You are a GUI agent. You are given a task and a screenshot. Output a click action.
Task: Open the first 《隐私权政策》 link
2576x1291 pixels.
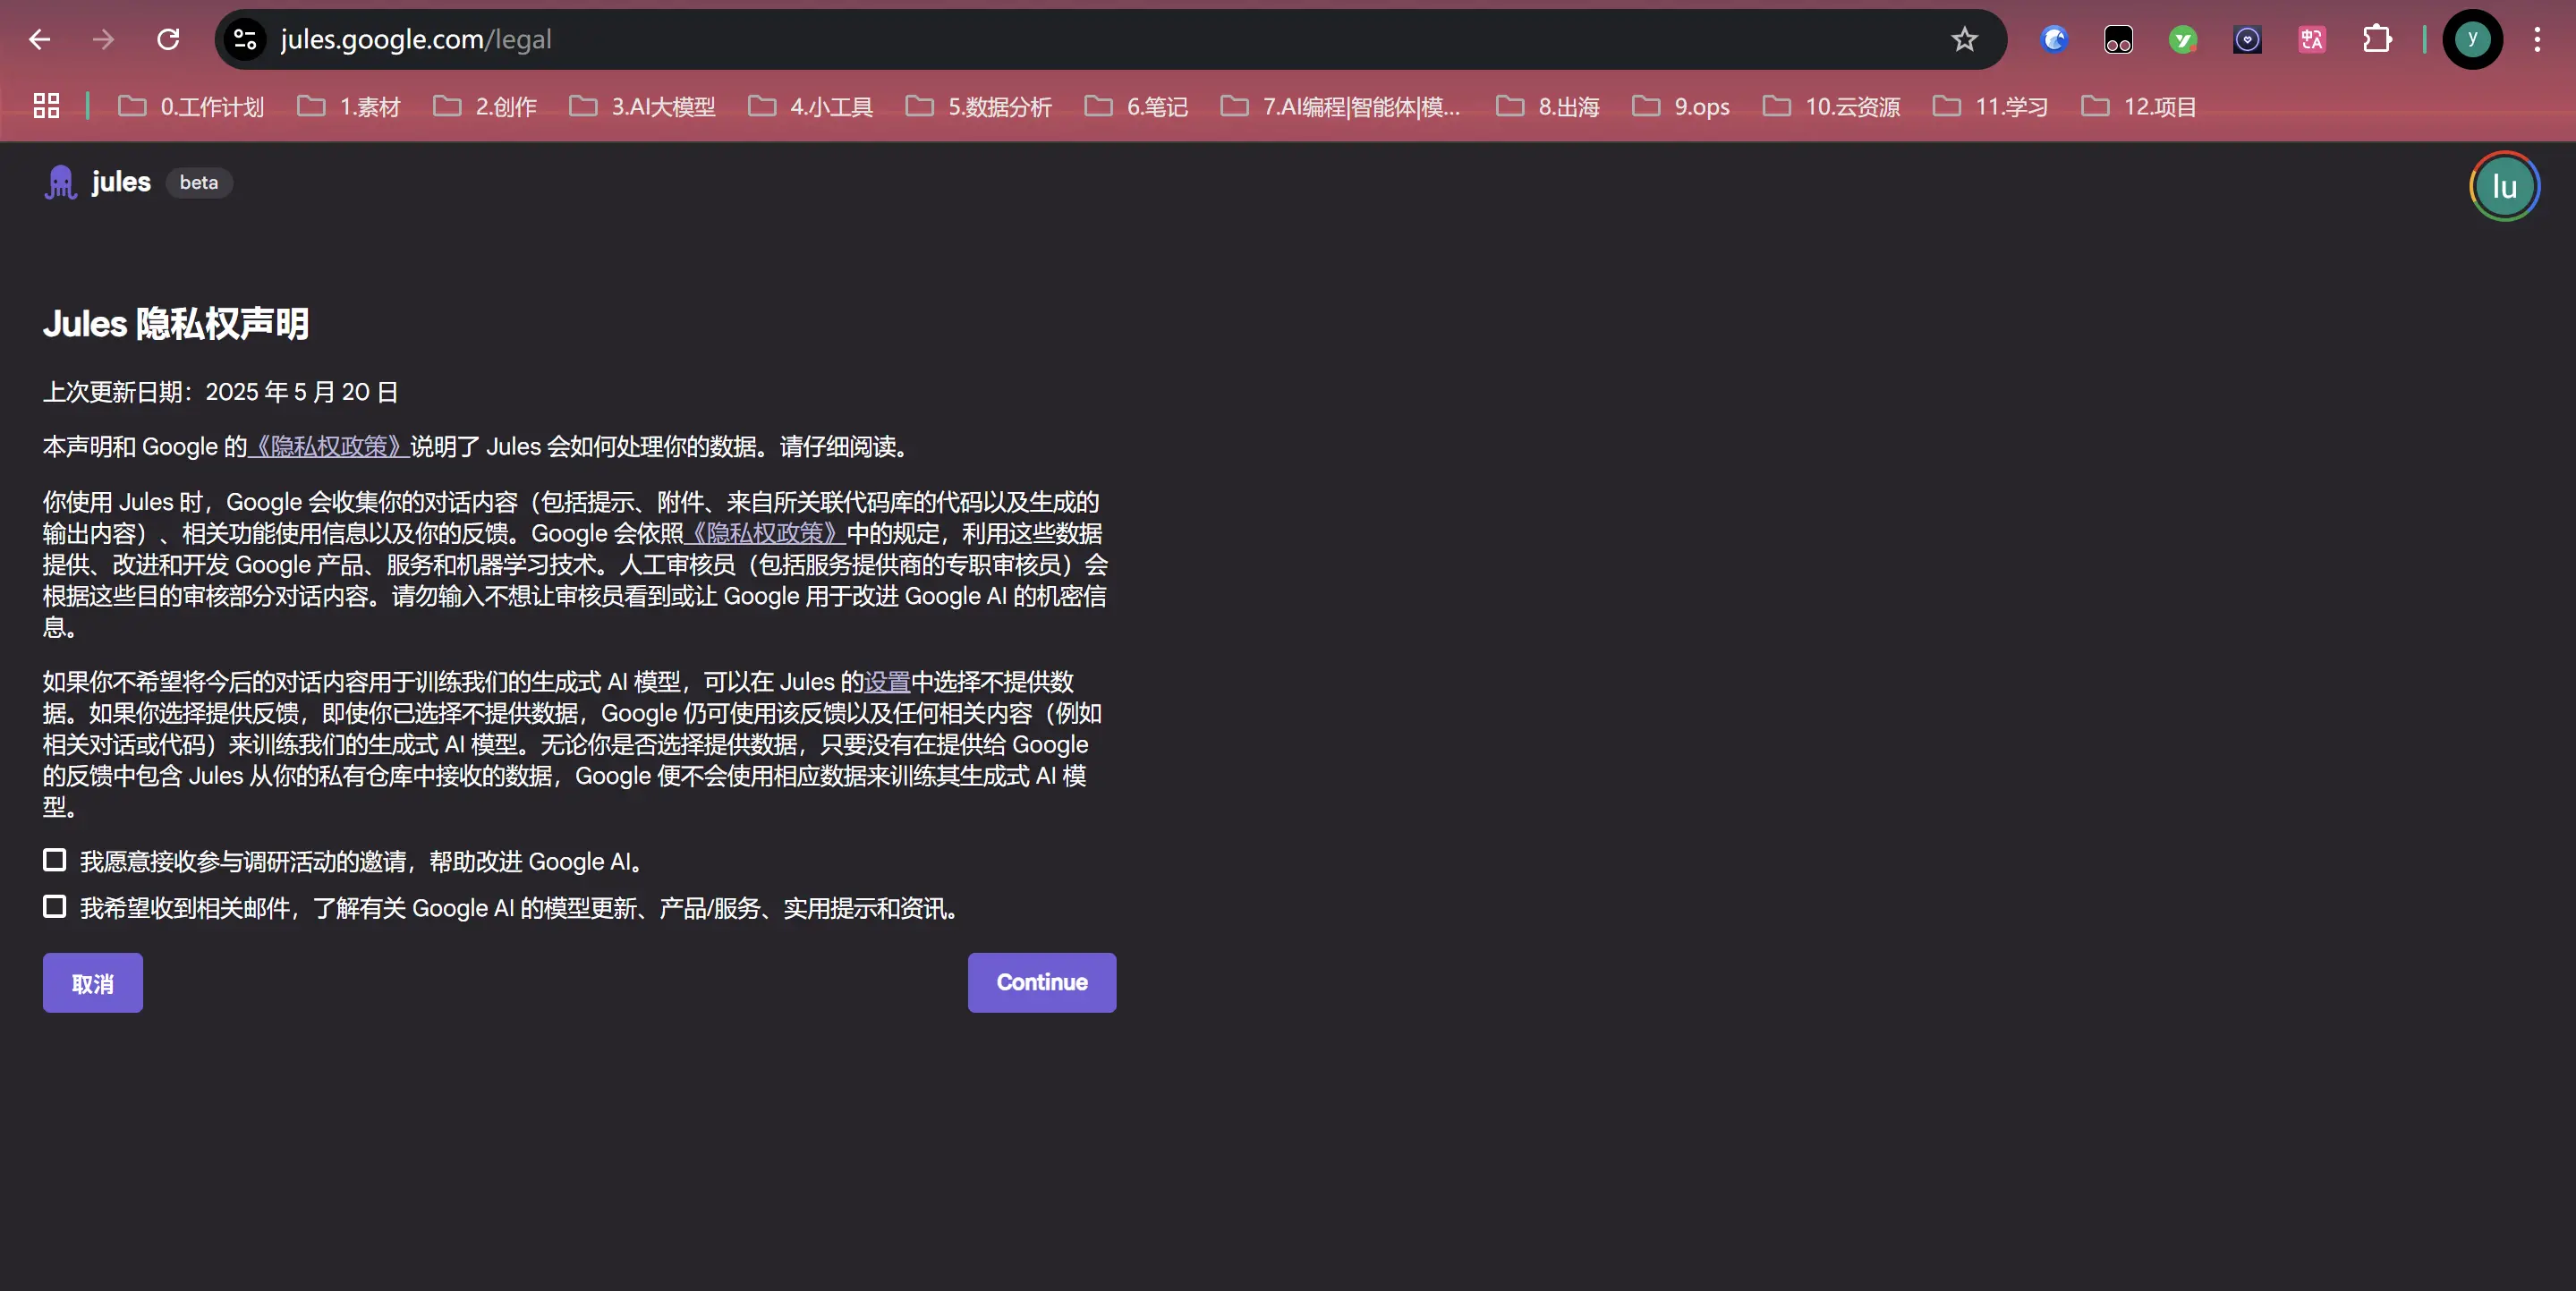tap(328, 446)
